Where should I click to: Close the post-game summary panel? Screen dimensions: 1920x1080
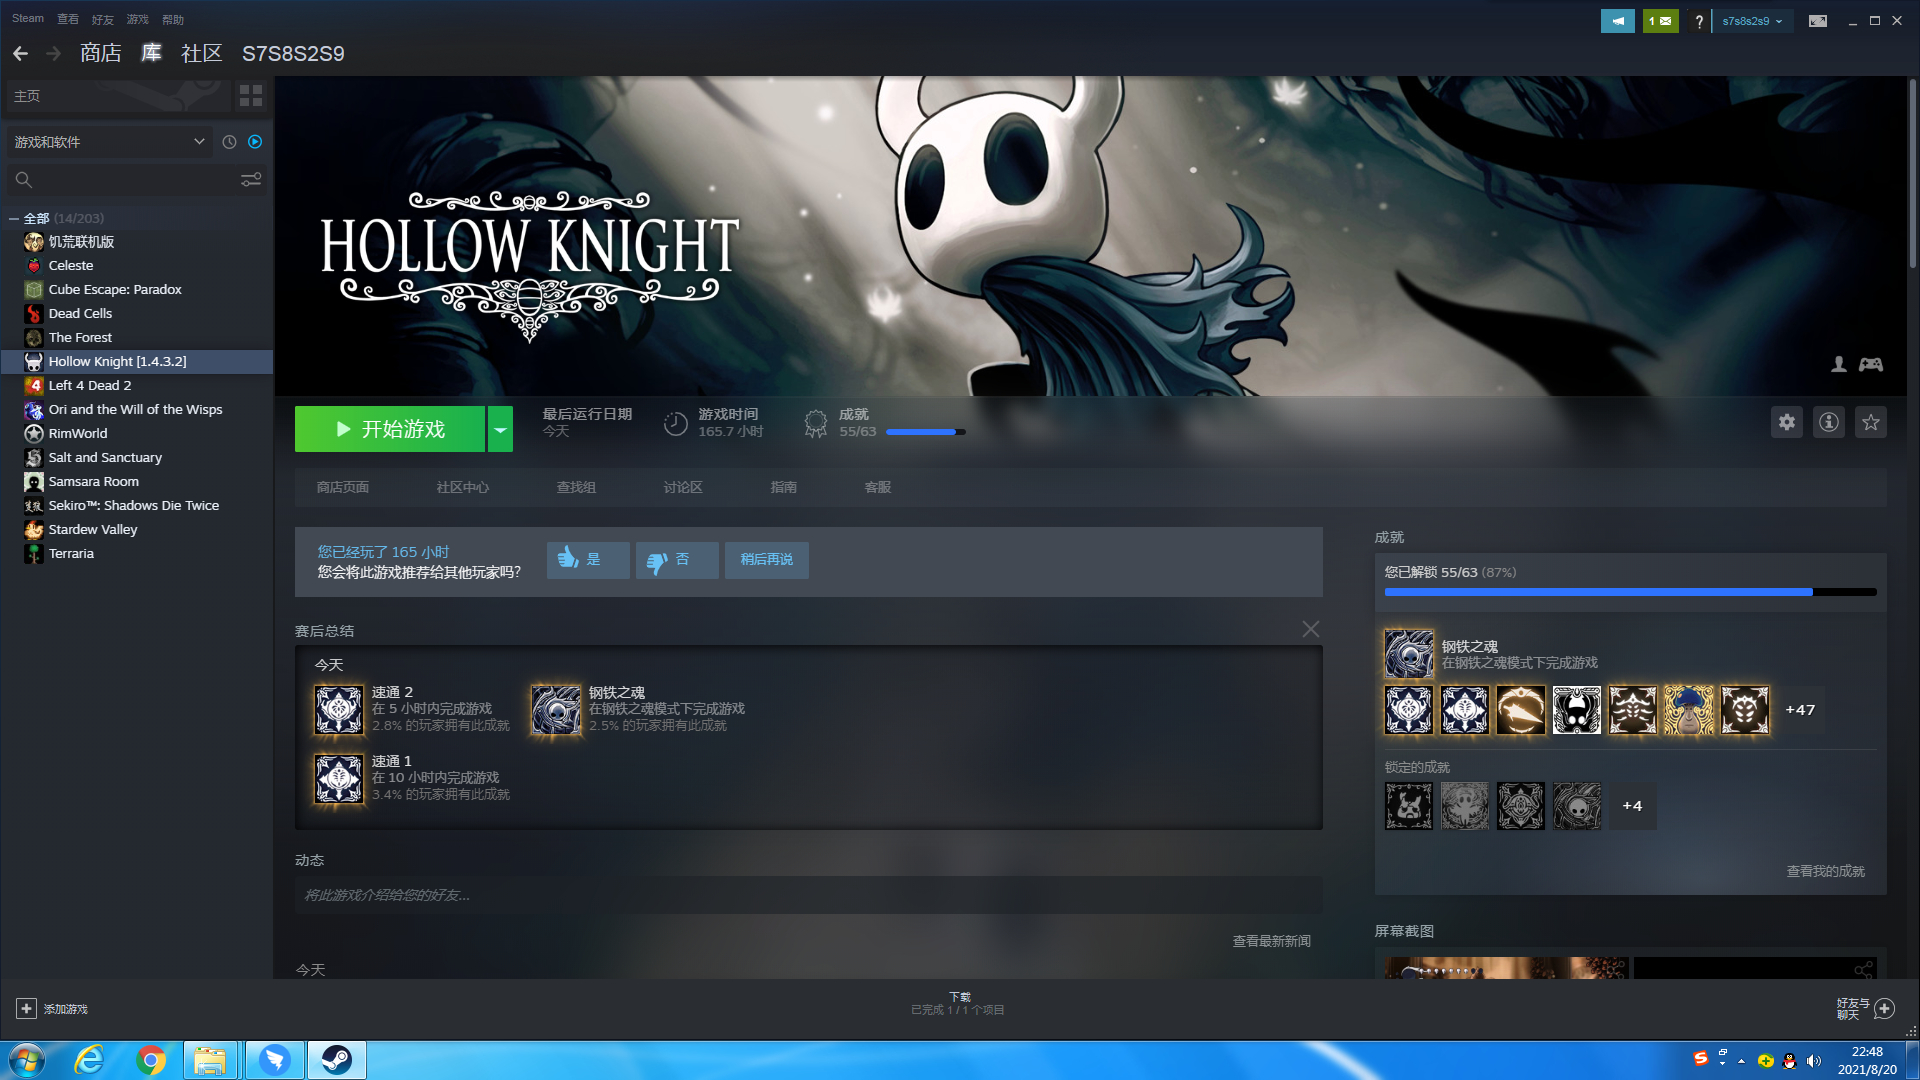1311,629
